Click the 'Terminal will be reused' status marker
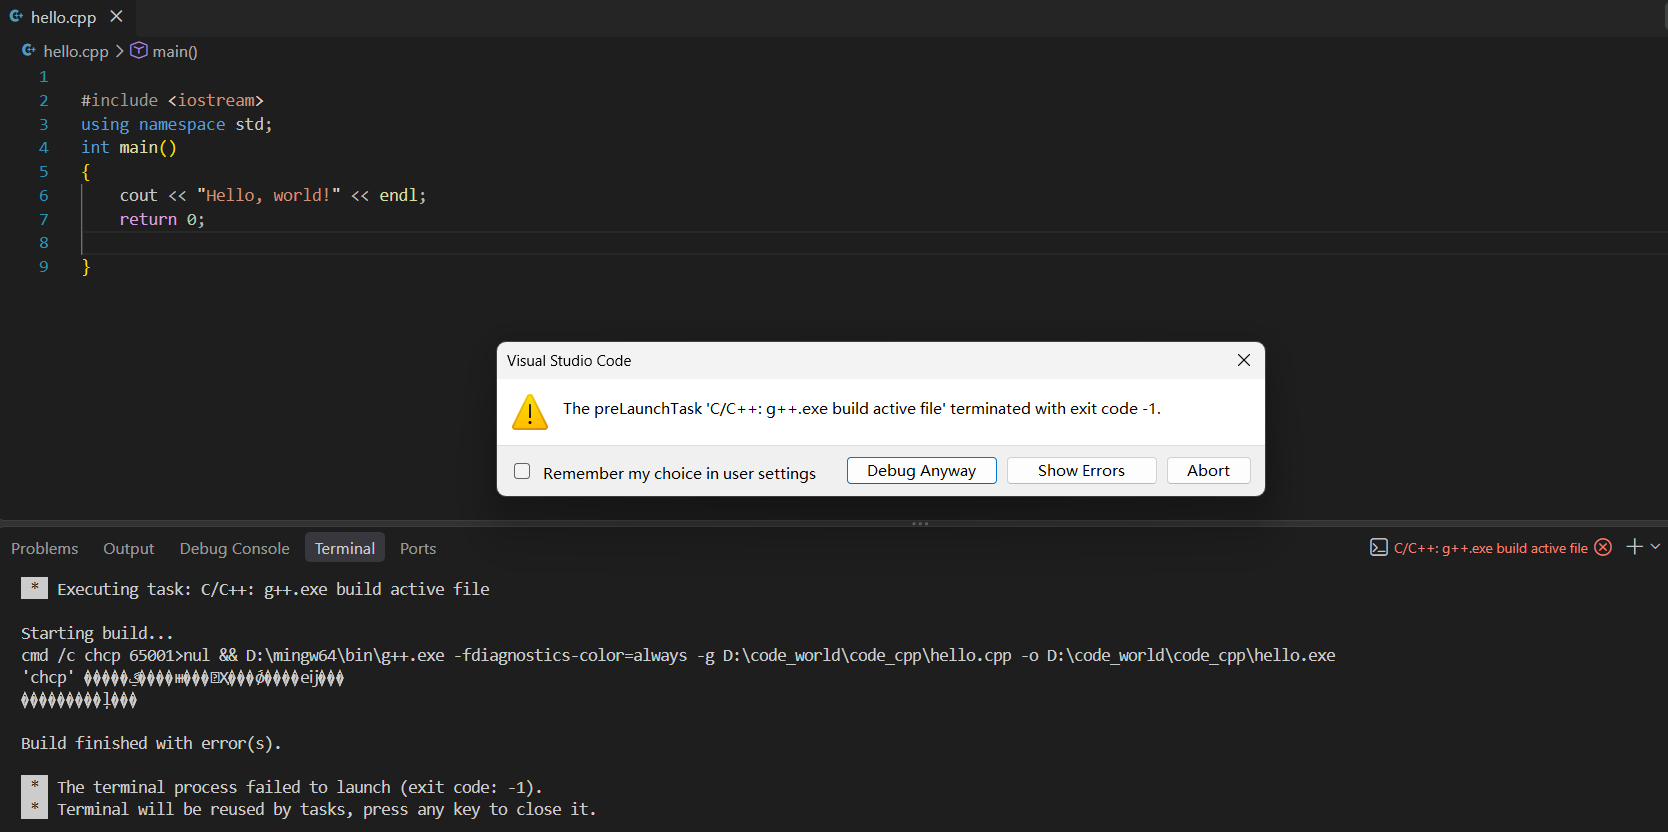This screenshot has height=832, width=1668. click(34, 808)
